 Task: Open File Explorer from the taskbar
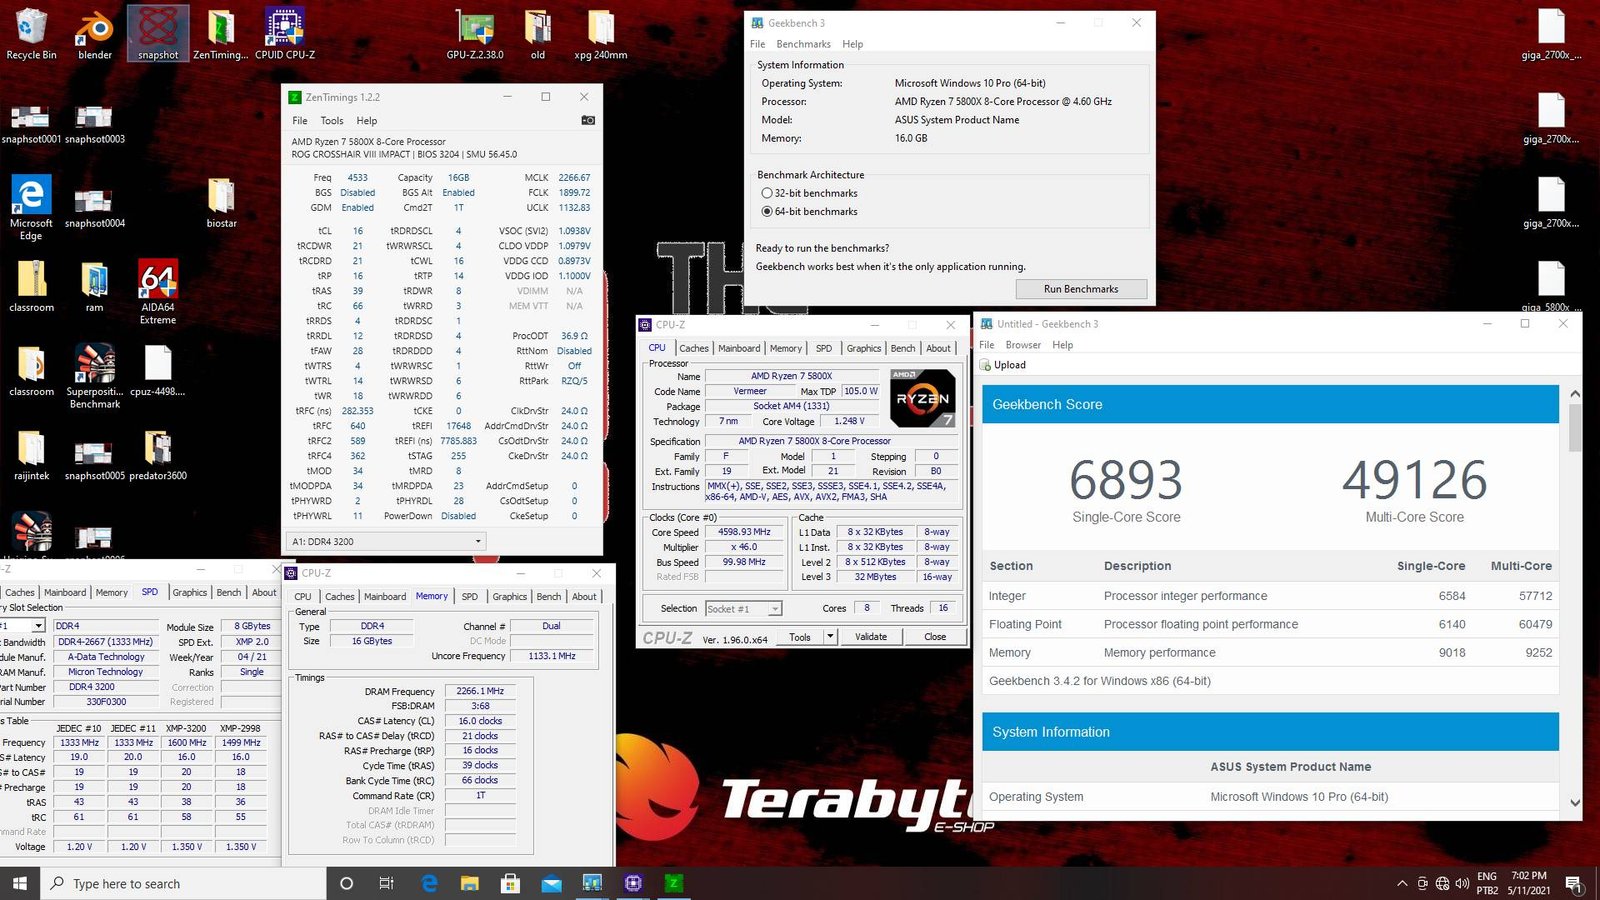[x=470, y=883]
